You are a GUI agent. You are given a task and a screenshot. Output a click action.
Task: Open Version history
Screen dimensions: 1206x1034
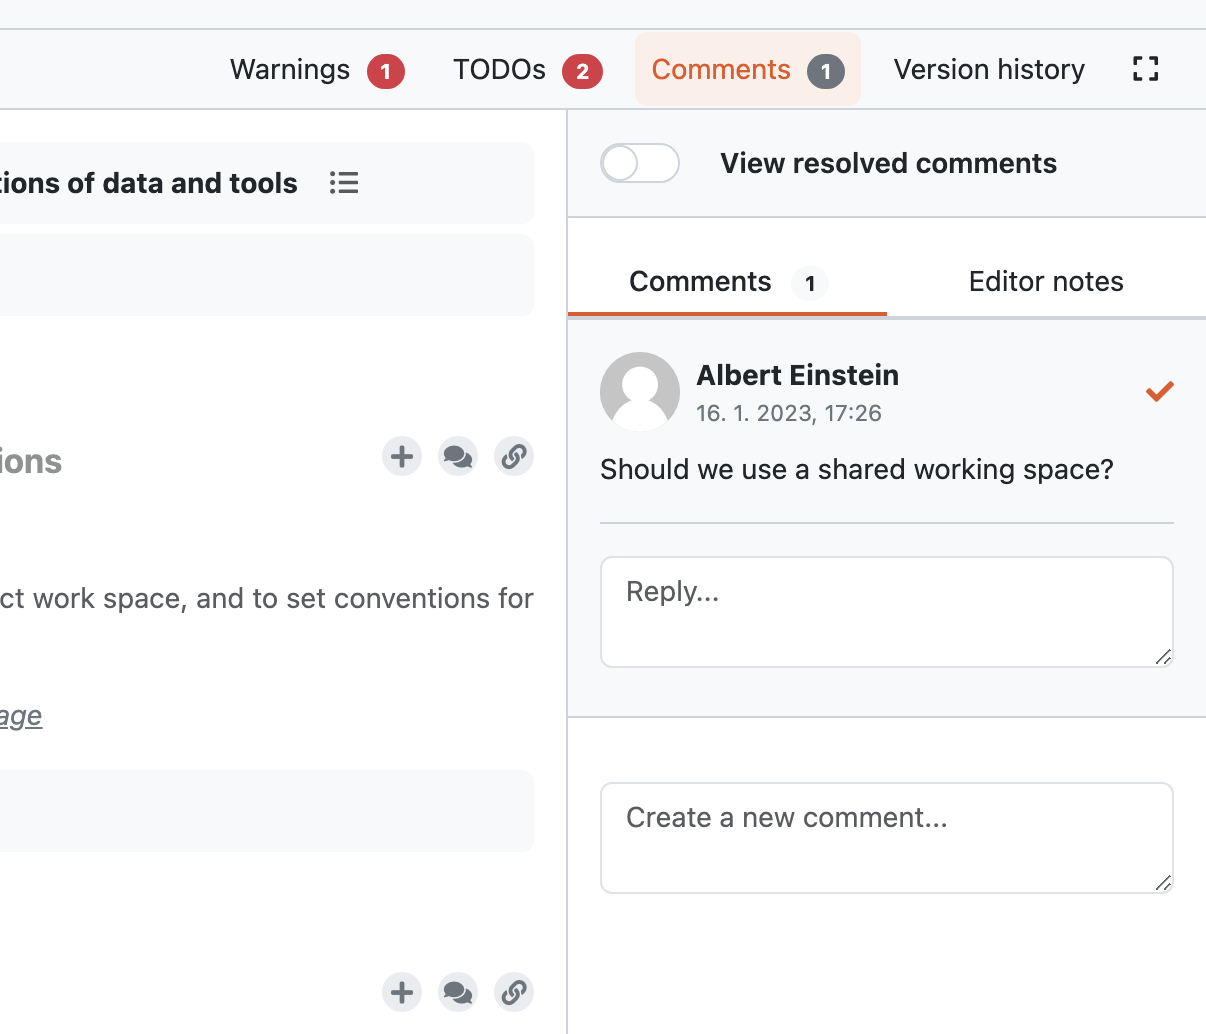989,70
